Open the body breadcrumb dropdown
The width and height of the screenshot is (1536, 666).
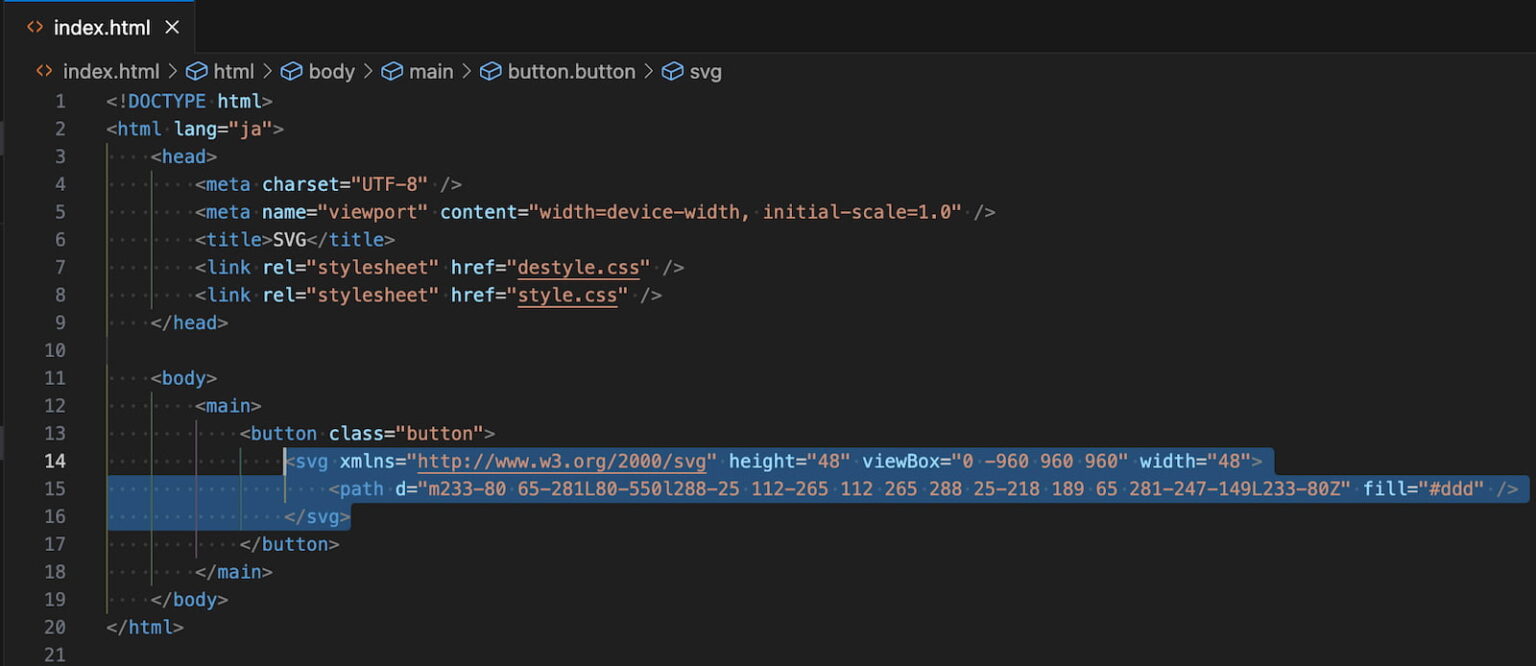click(331, 71)
